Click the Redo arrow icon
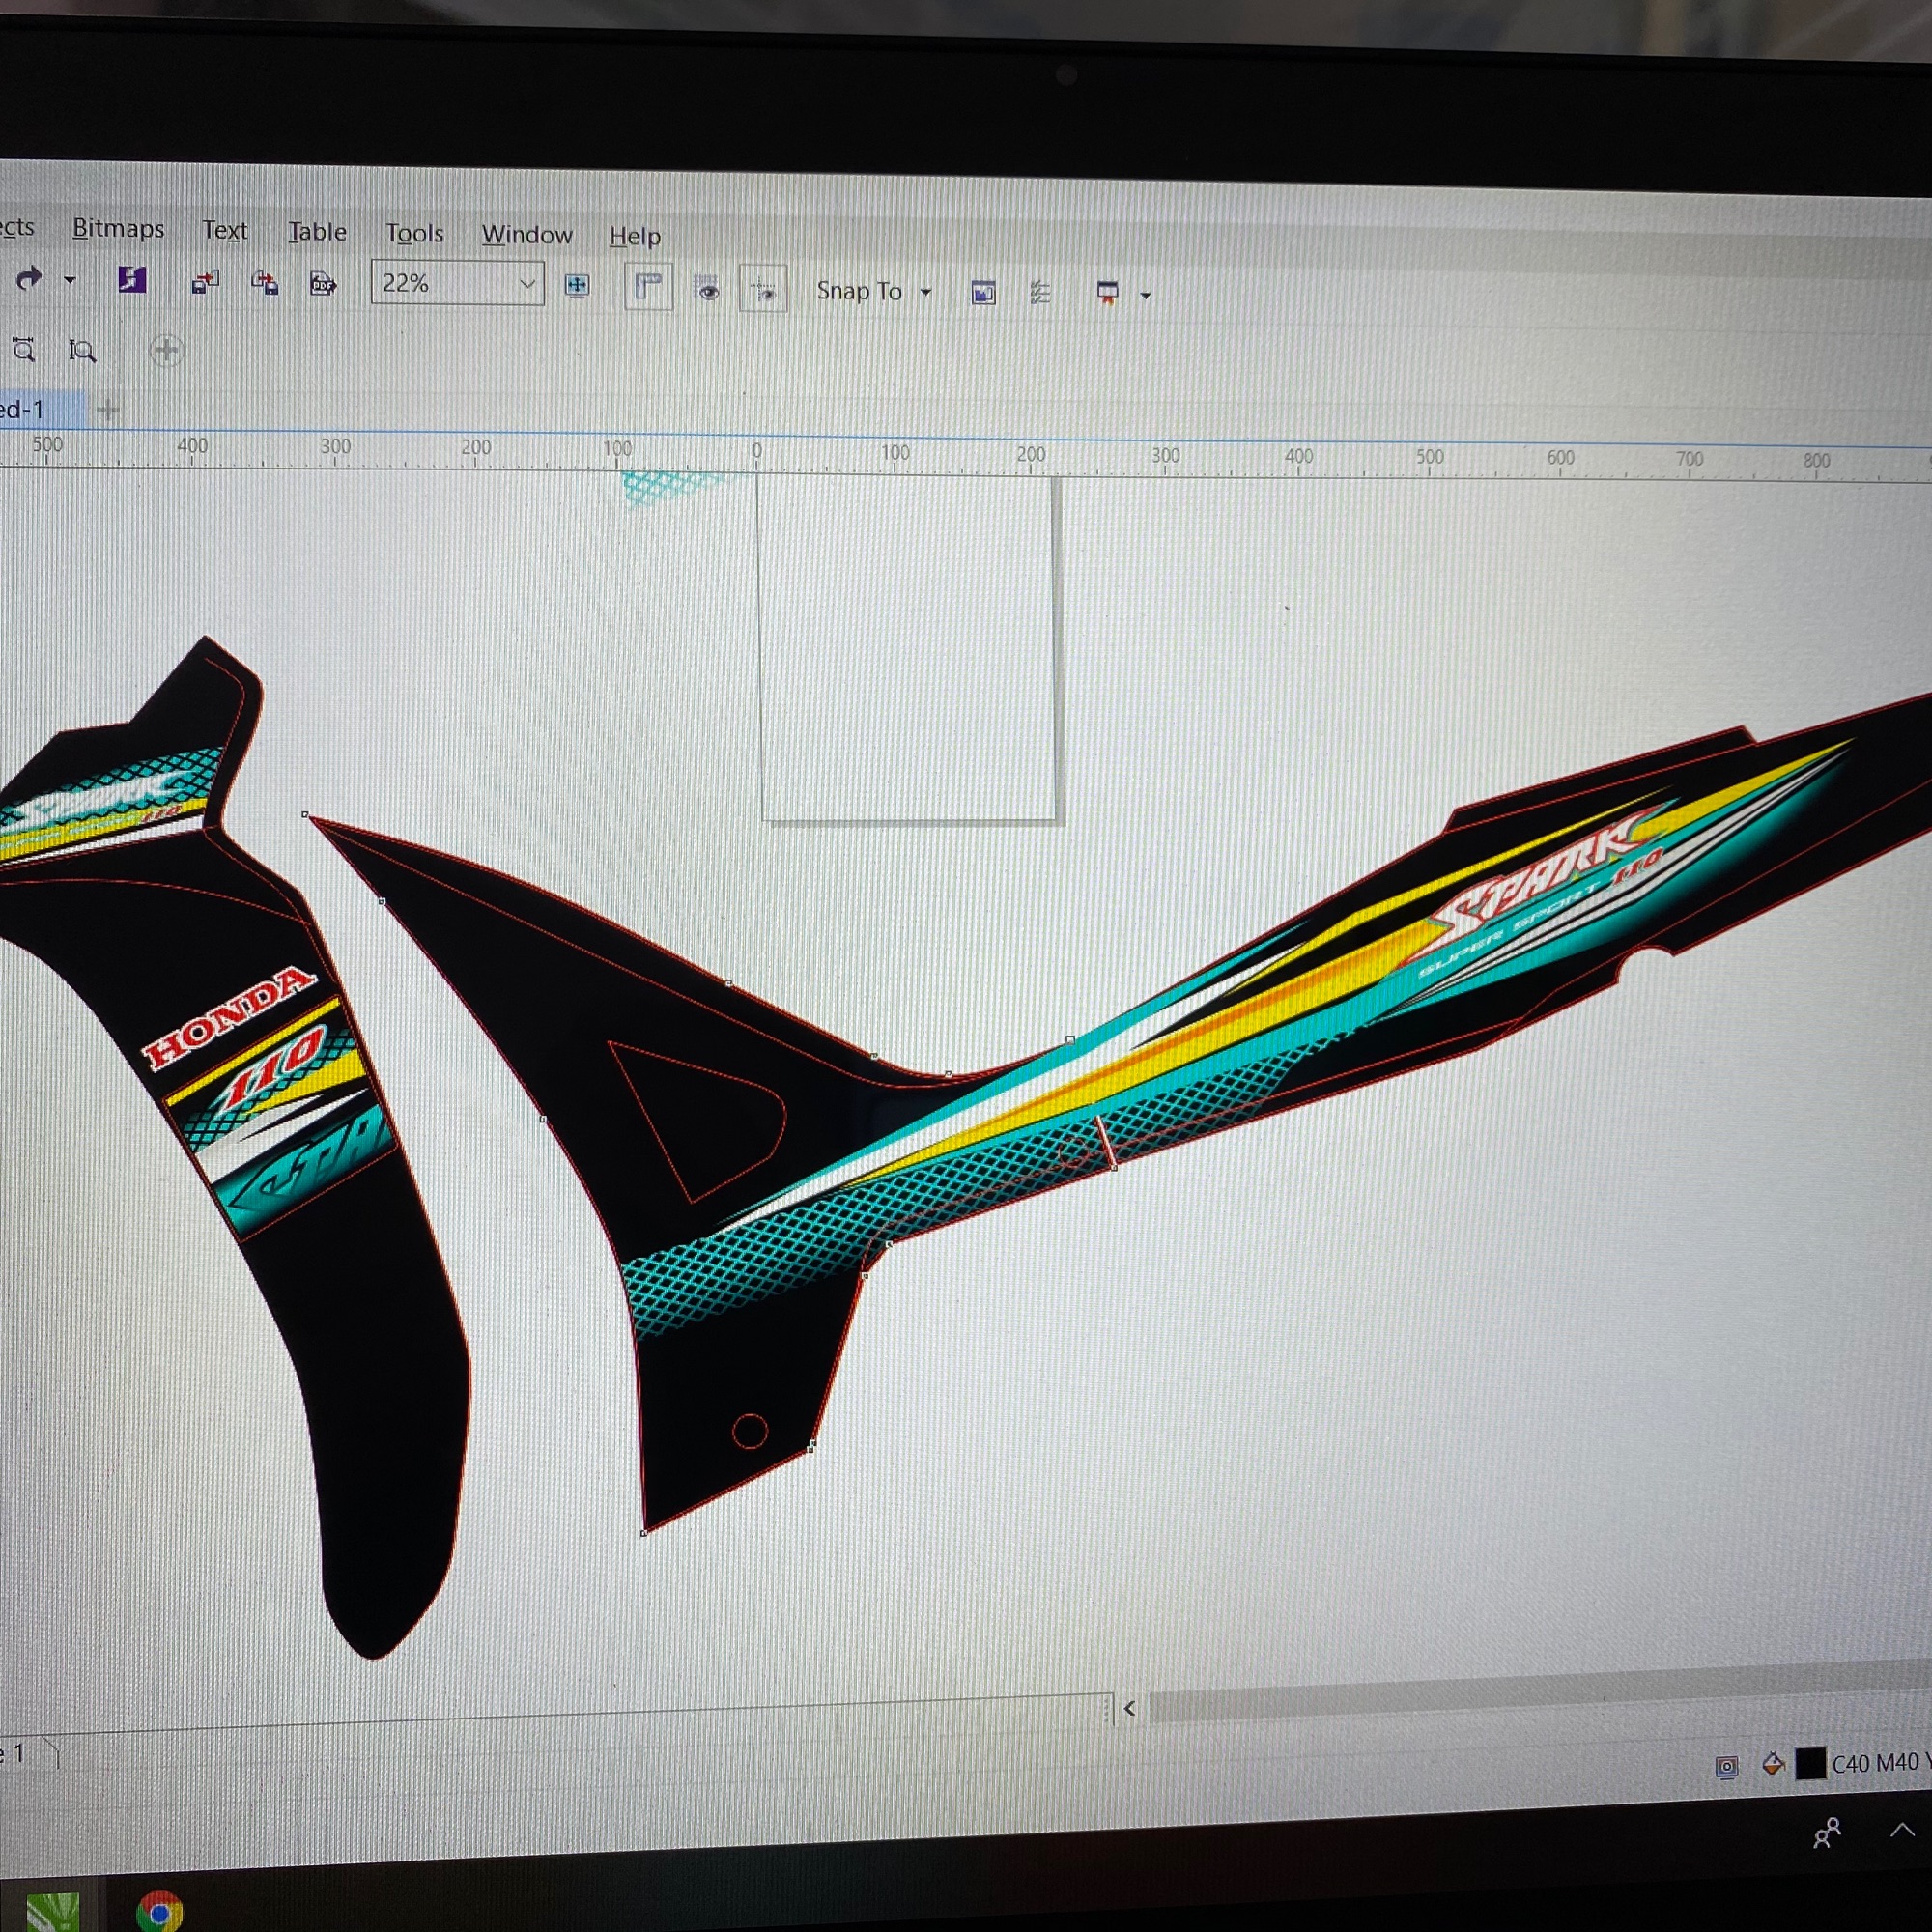Image resolution: width=1932 pixels, height=1932 pixels. [29, 279]
